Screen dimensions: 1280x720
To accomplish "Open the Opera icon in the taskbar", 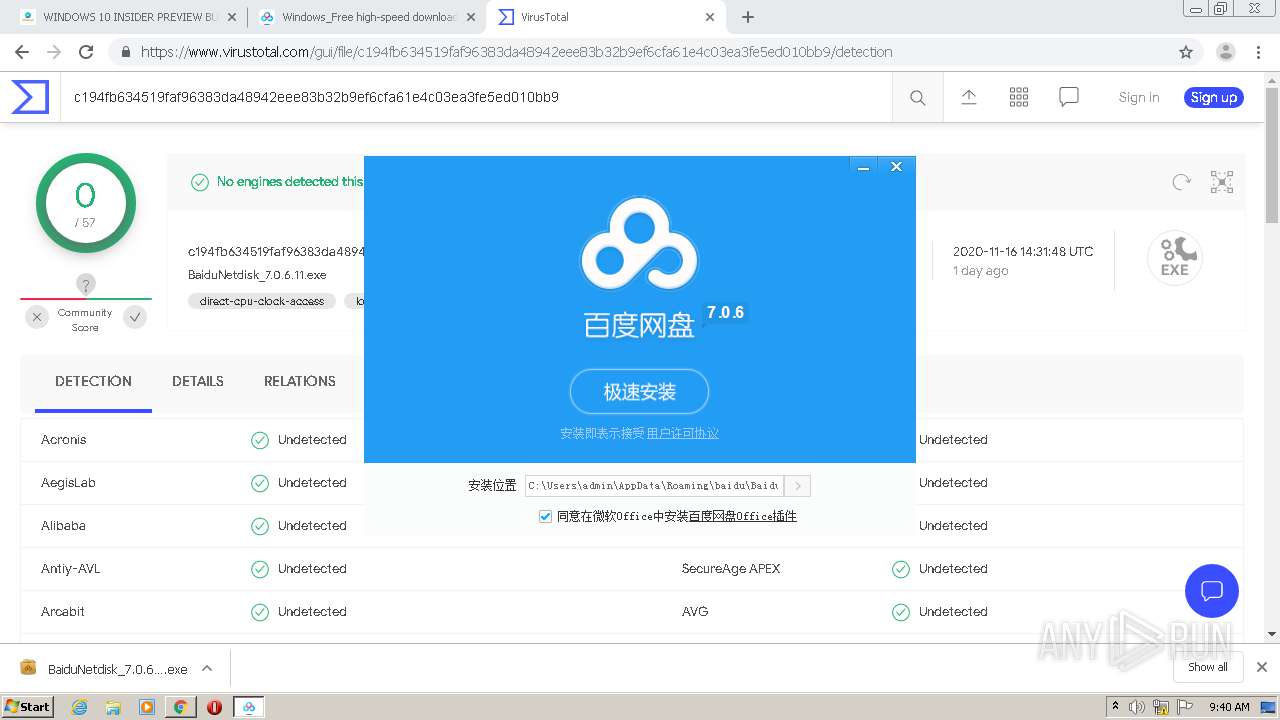I will [x=214, y=707].
